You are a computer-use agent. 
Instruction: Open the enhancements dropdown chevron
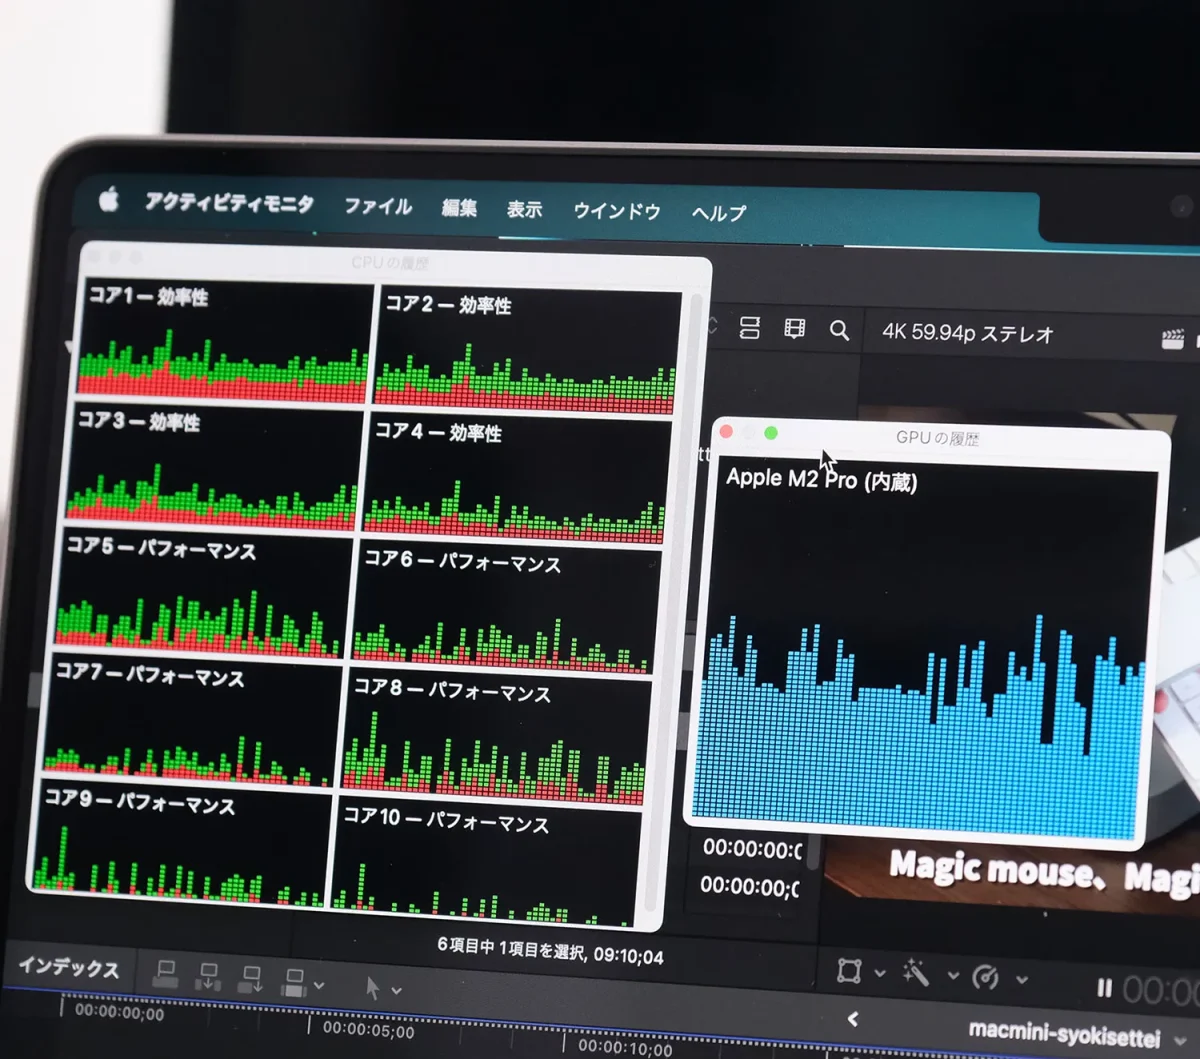(x=953, y=975)
